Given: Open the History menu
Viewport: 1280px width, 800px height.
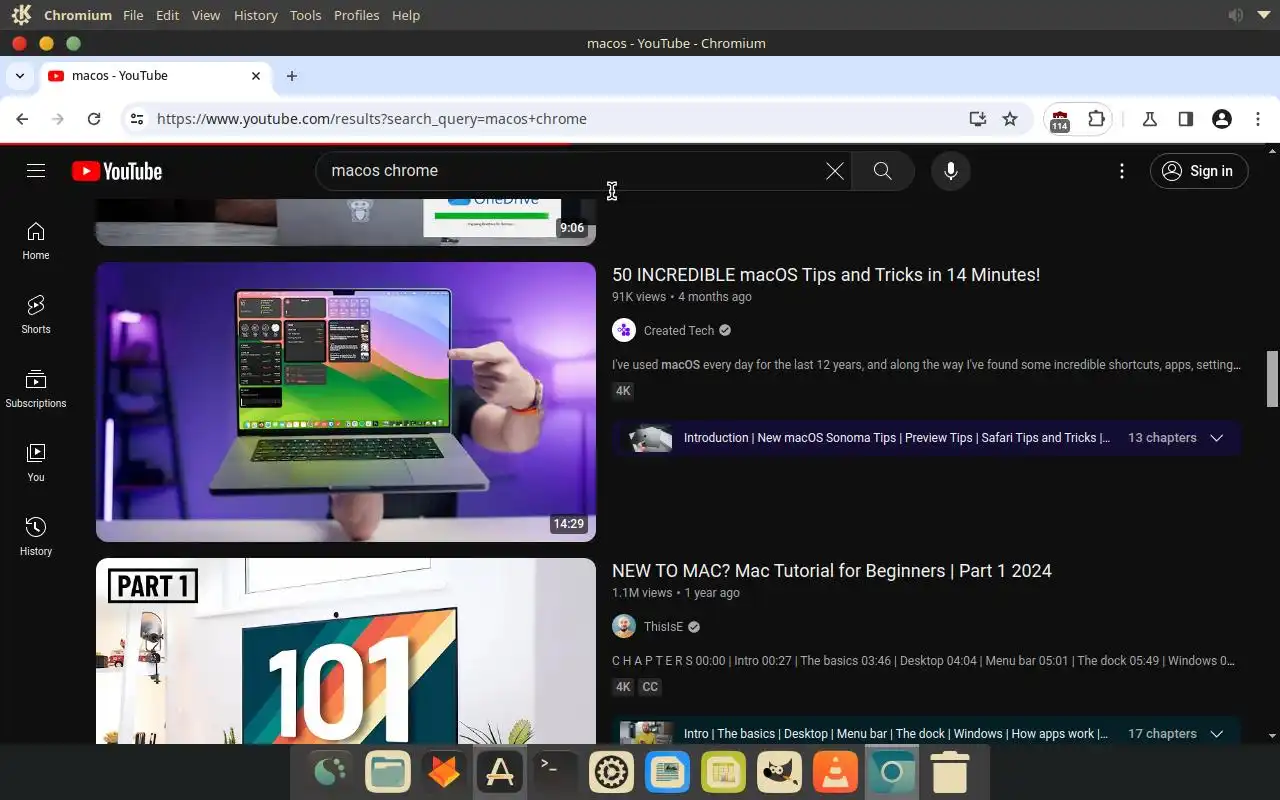Looking at the screenshot, I should [255, 15].
